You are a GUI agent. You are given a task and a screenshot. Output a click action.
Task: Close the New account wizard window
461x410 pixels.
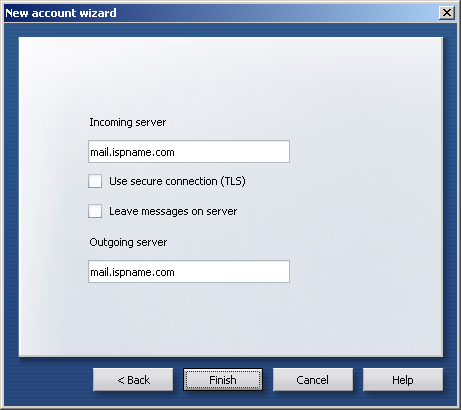pyautogui.click(x=447, y=13)
